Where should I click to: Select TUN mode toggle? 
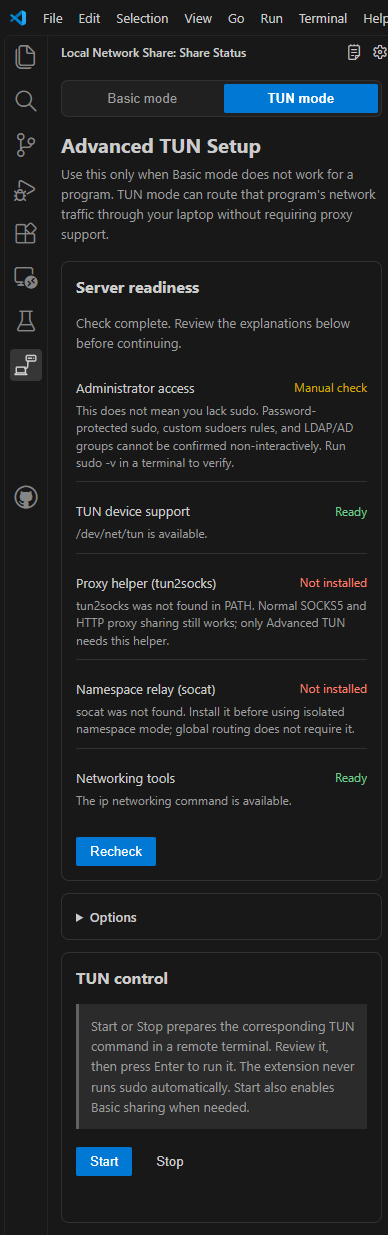tap(301, 98)
